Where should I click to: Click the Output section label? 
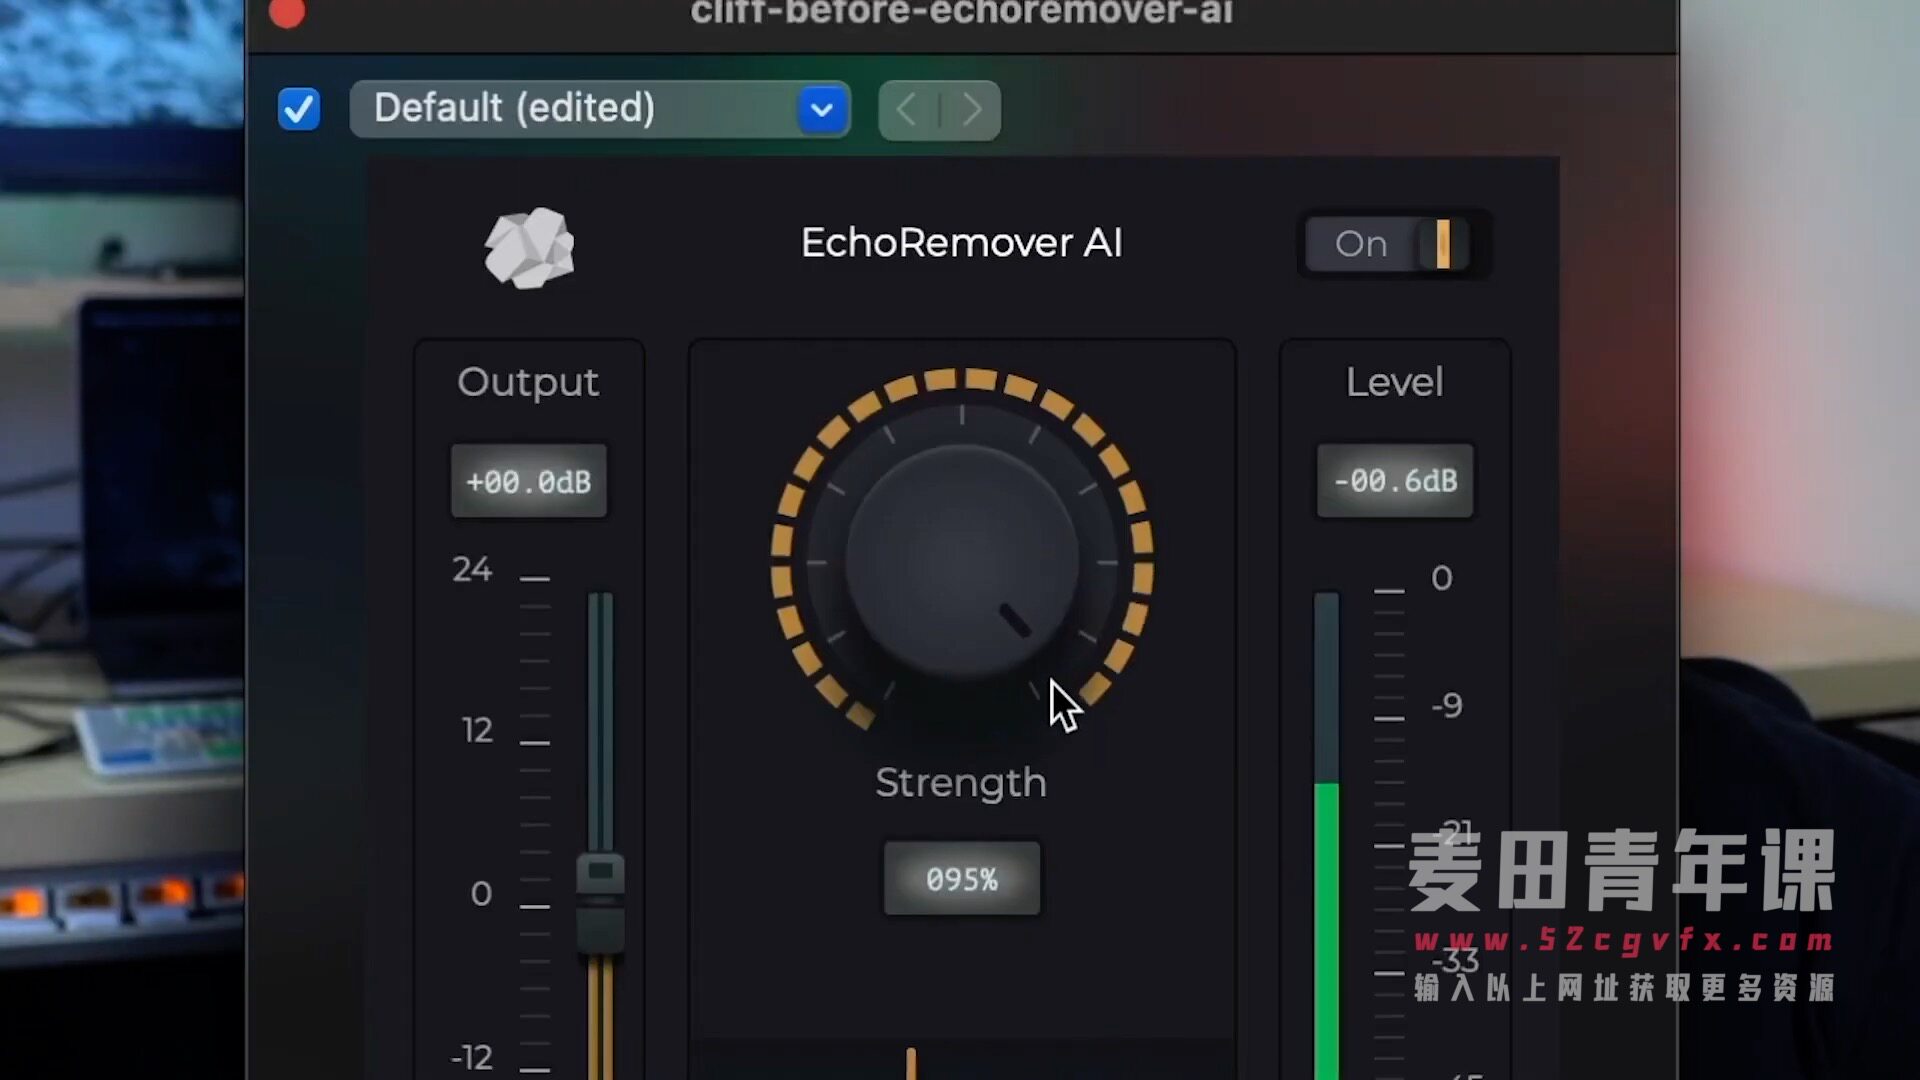(528, 382)
